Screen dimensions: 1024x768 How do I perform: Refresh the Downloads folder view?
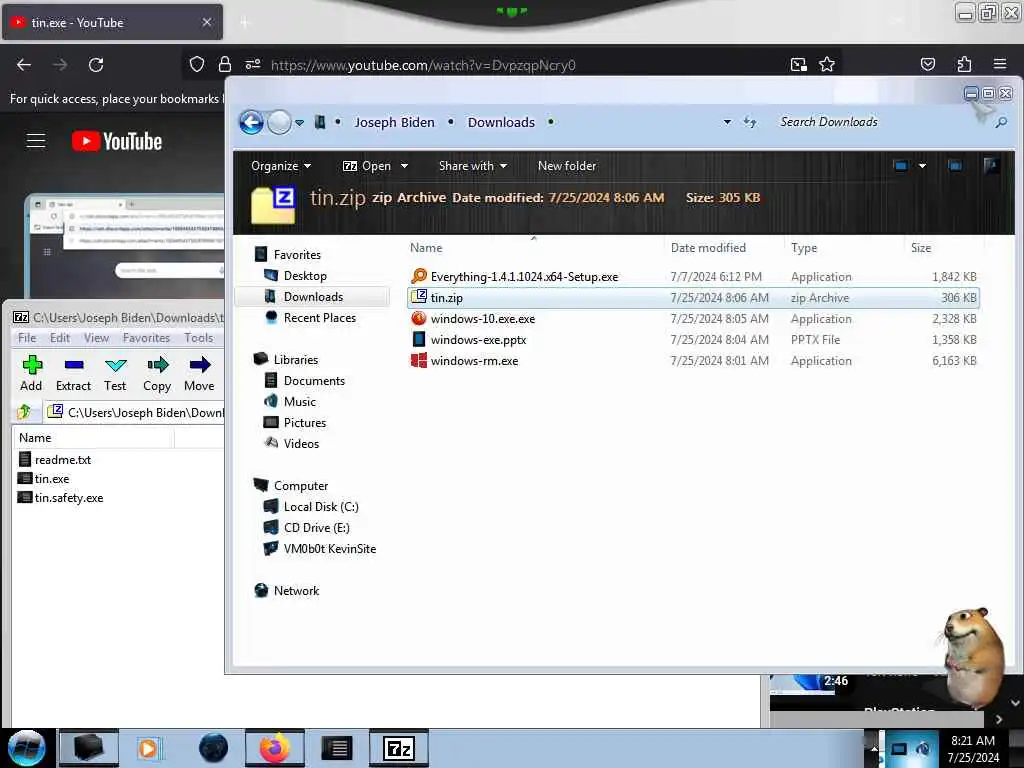coord(750,122)
